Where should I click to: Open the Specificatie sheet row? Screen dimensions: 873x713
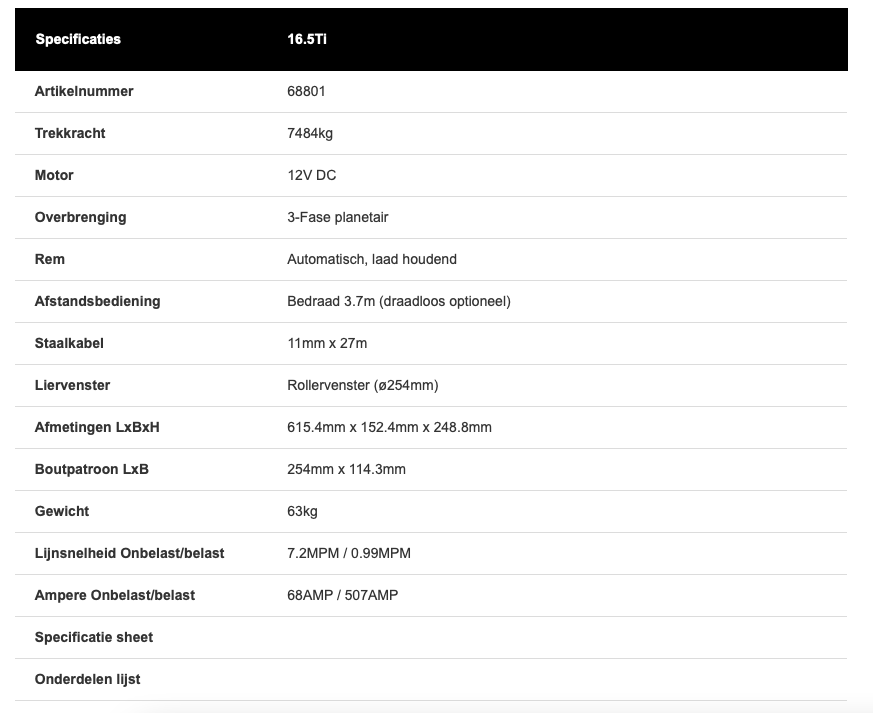coord(94,637)
